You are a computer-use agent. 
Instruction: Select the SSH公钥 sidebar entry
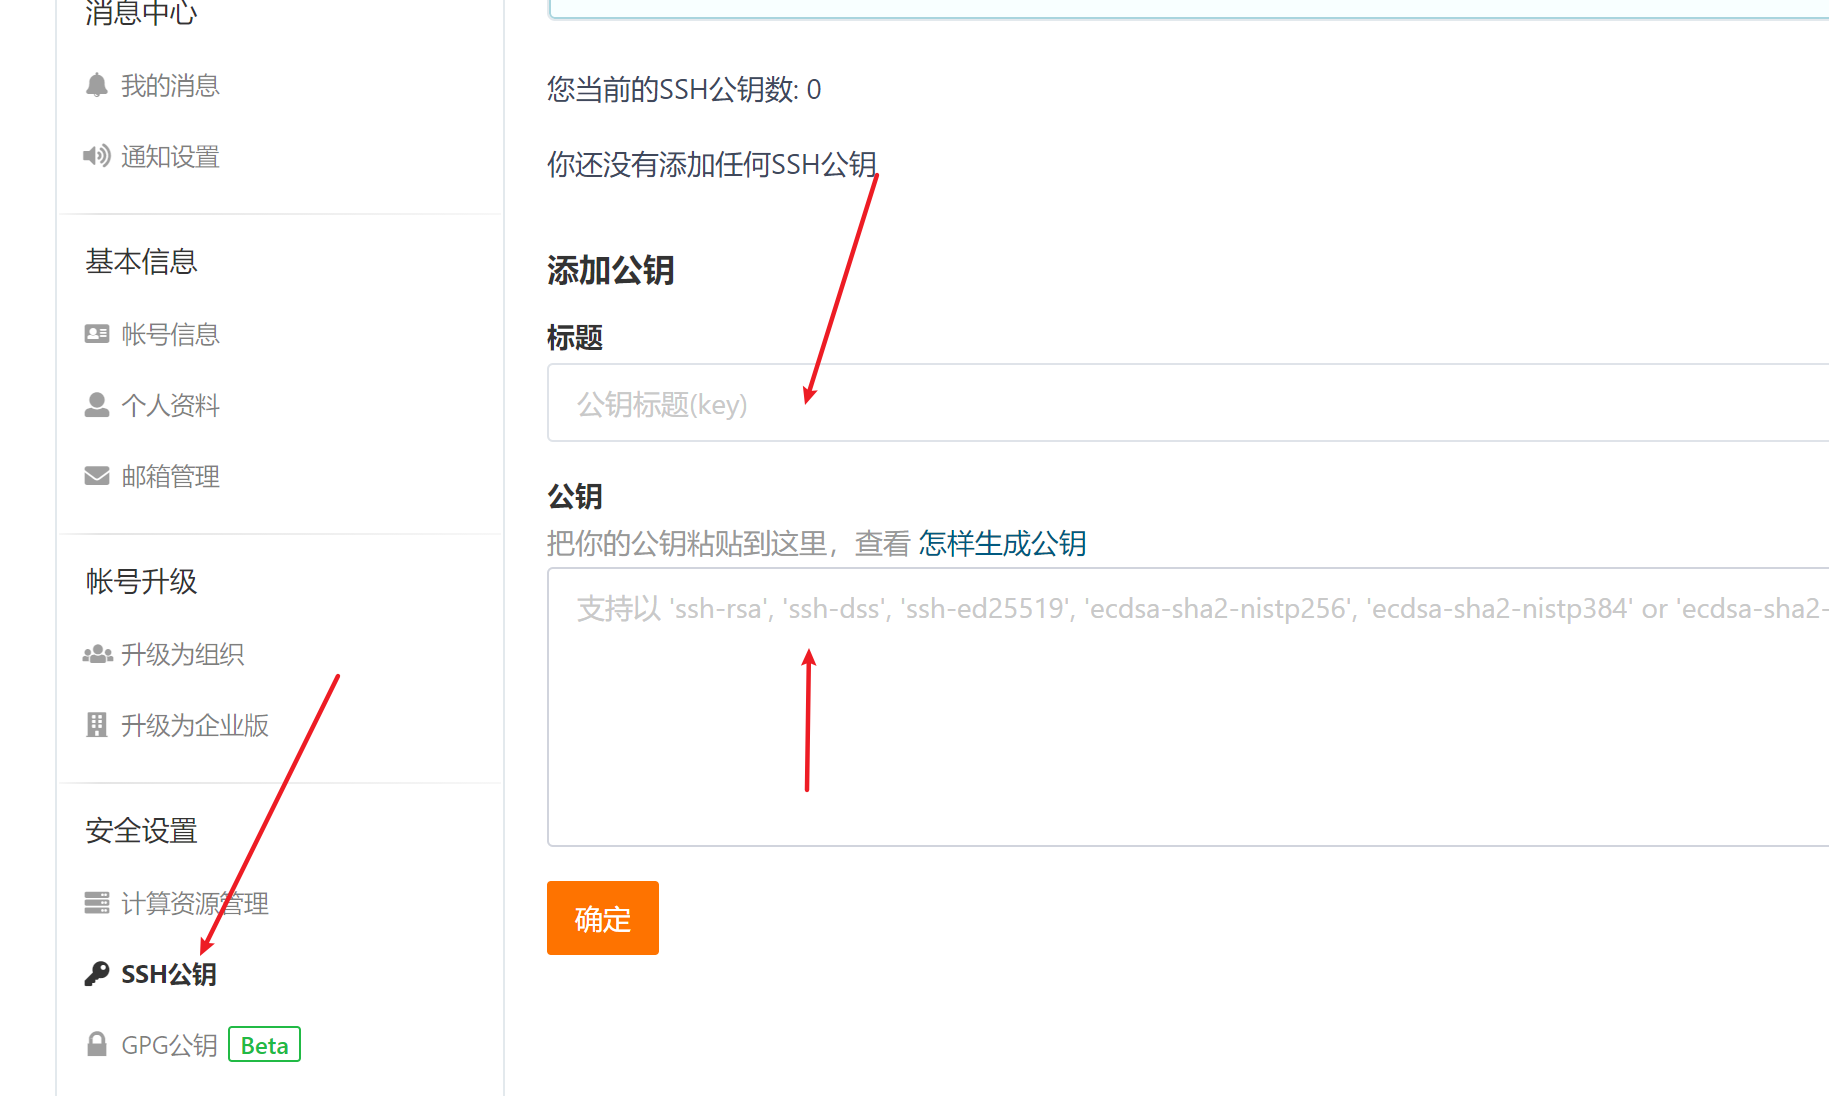[x=169, y=975]
